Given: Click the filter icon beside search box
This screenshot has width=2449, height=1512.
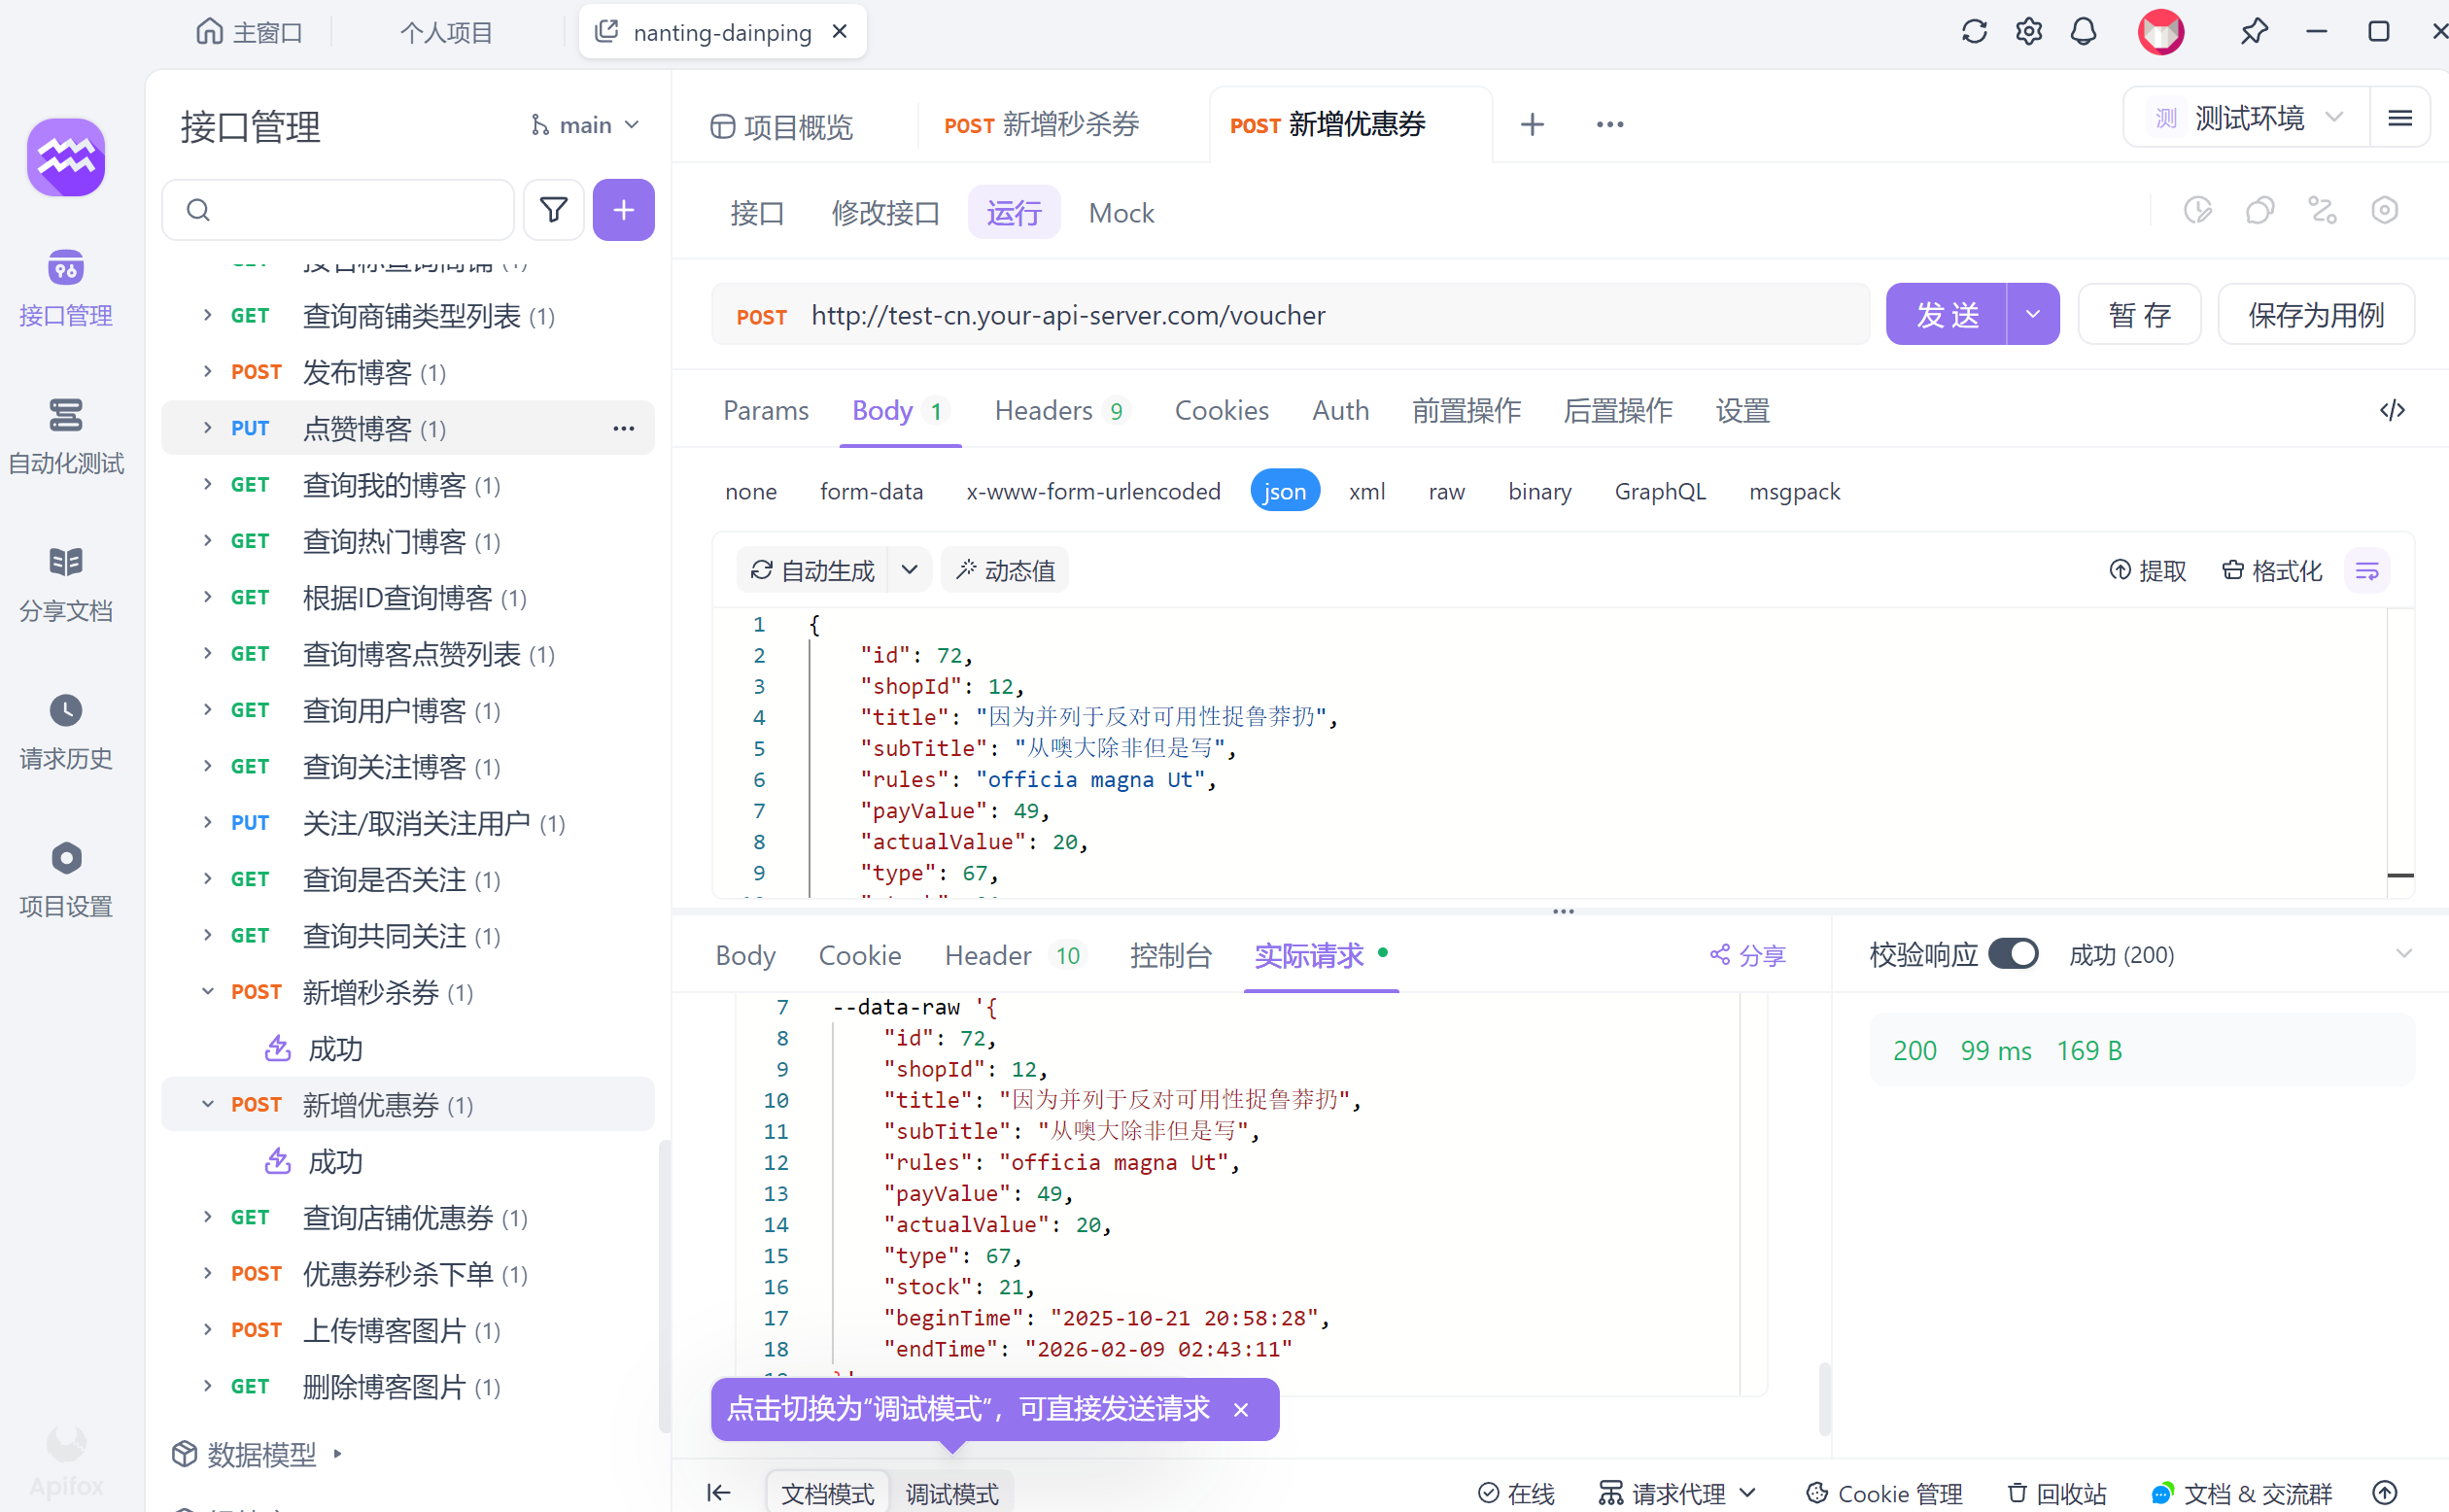Looking at the screenshot, I should click(x=553, y=210).
